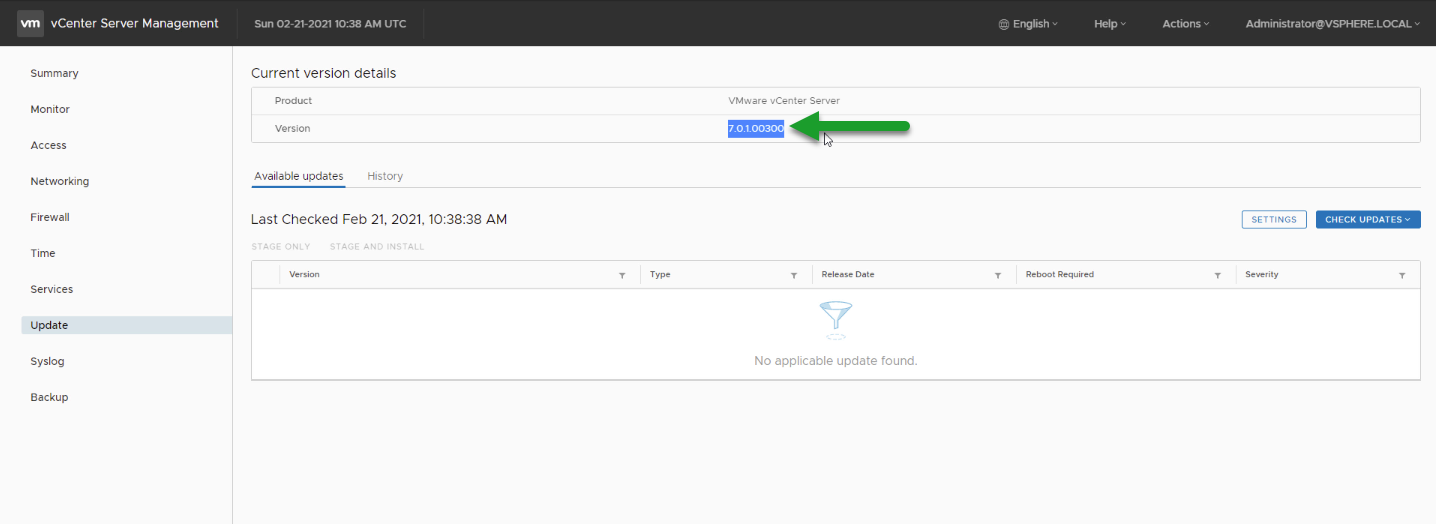Expand the CHECK UPDATES dropdown button
The width and height of the screenshot is (1436, 524).
1368,220
